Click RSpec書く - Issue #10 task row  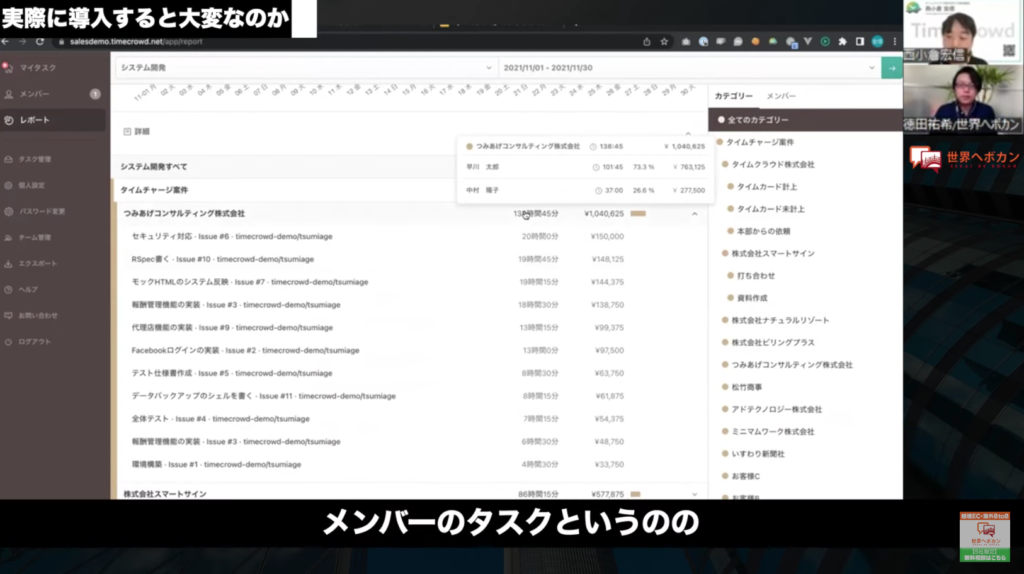coord(410,259)
